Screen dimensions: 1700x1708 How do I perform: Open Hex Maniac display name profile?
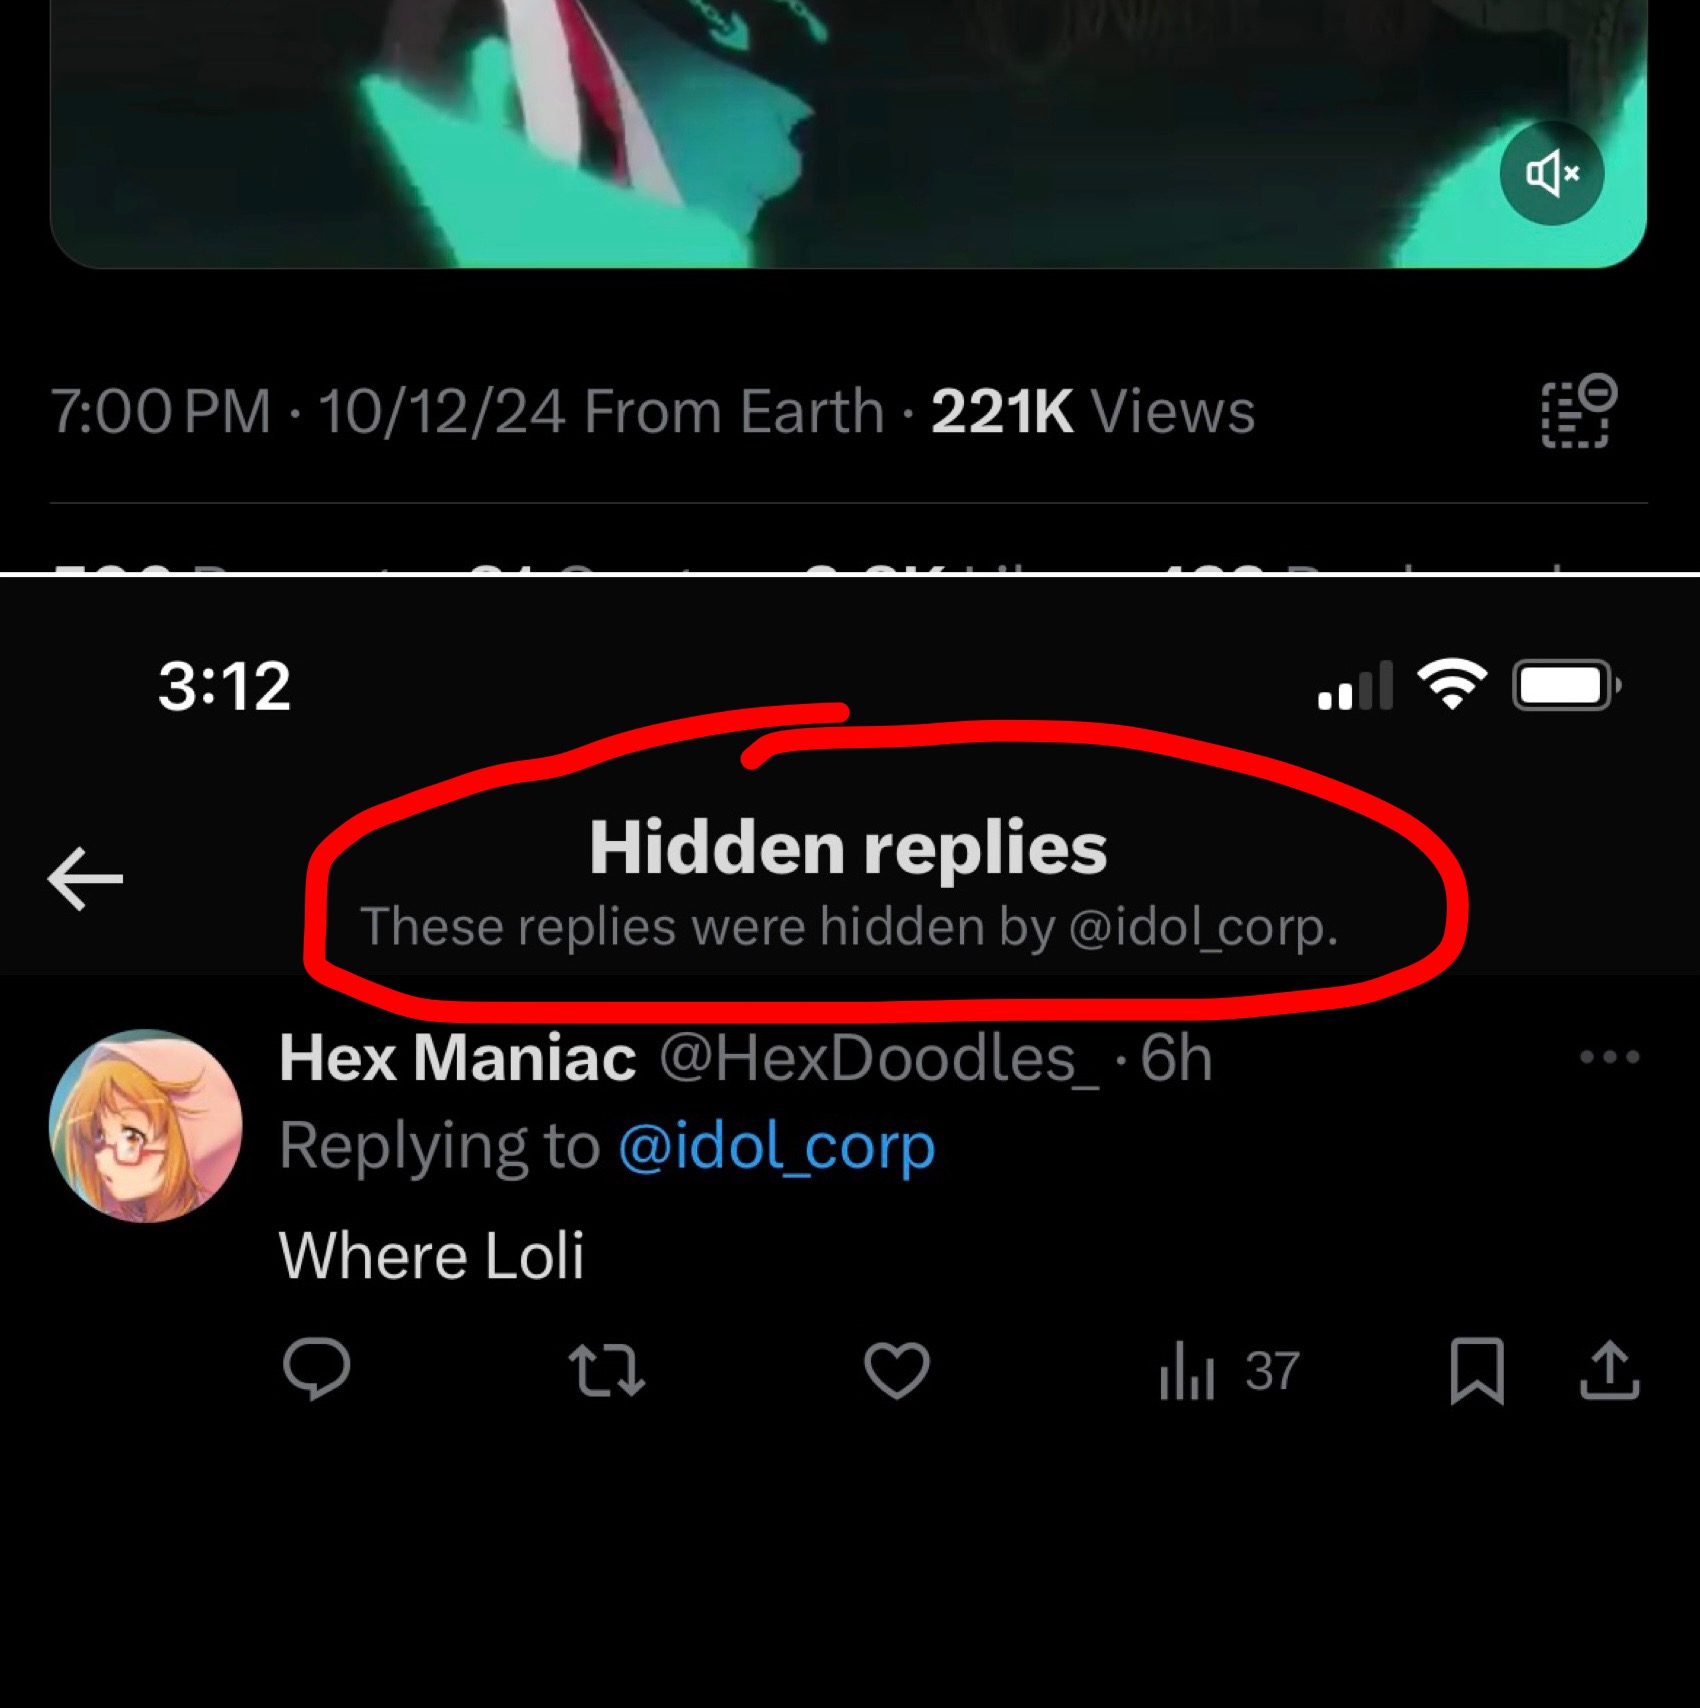(x=458, y=1057)
